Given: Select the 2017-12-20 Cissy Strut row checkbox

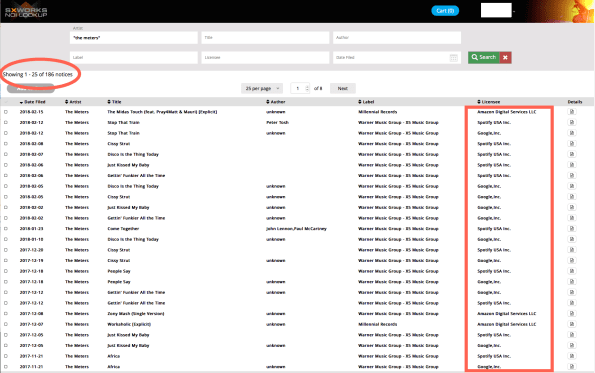Looking at the screenshot, I should [6, 250].
